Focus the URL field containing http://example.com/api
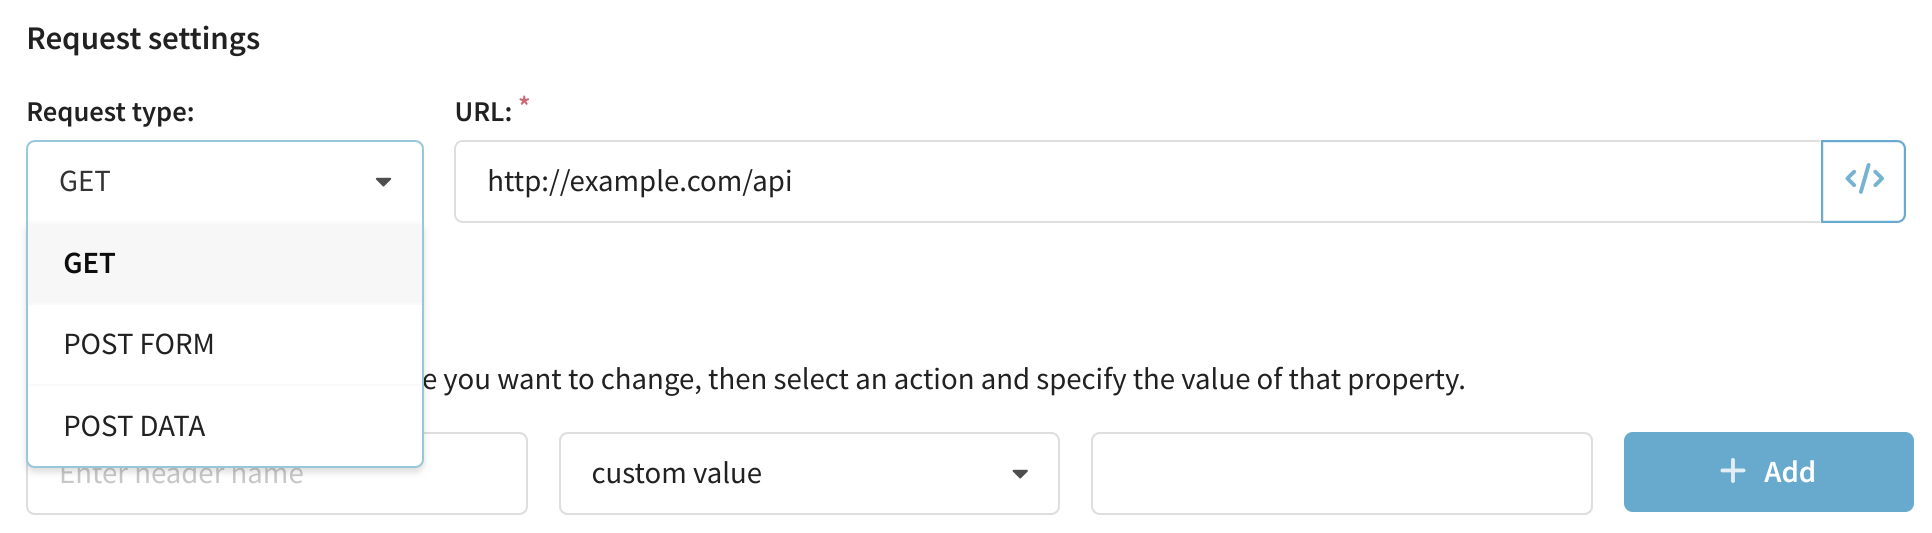1932x533 pixels. tap(1138, 181)
